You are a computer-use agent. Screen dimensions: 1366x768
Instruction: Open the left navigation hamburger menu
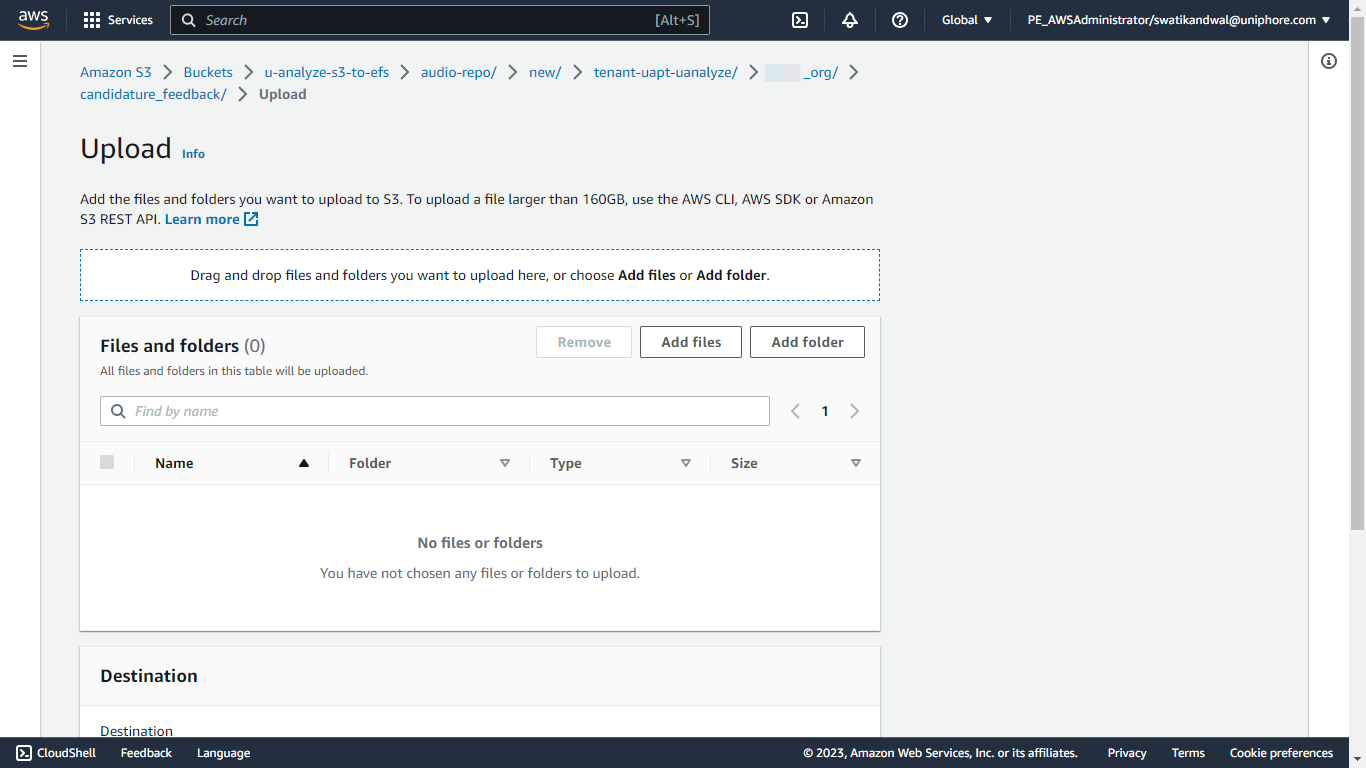click(20, 61)
